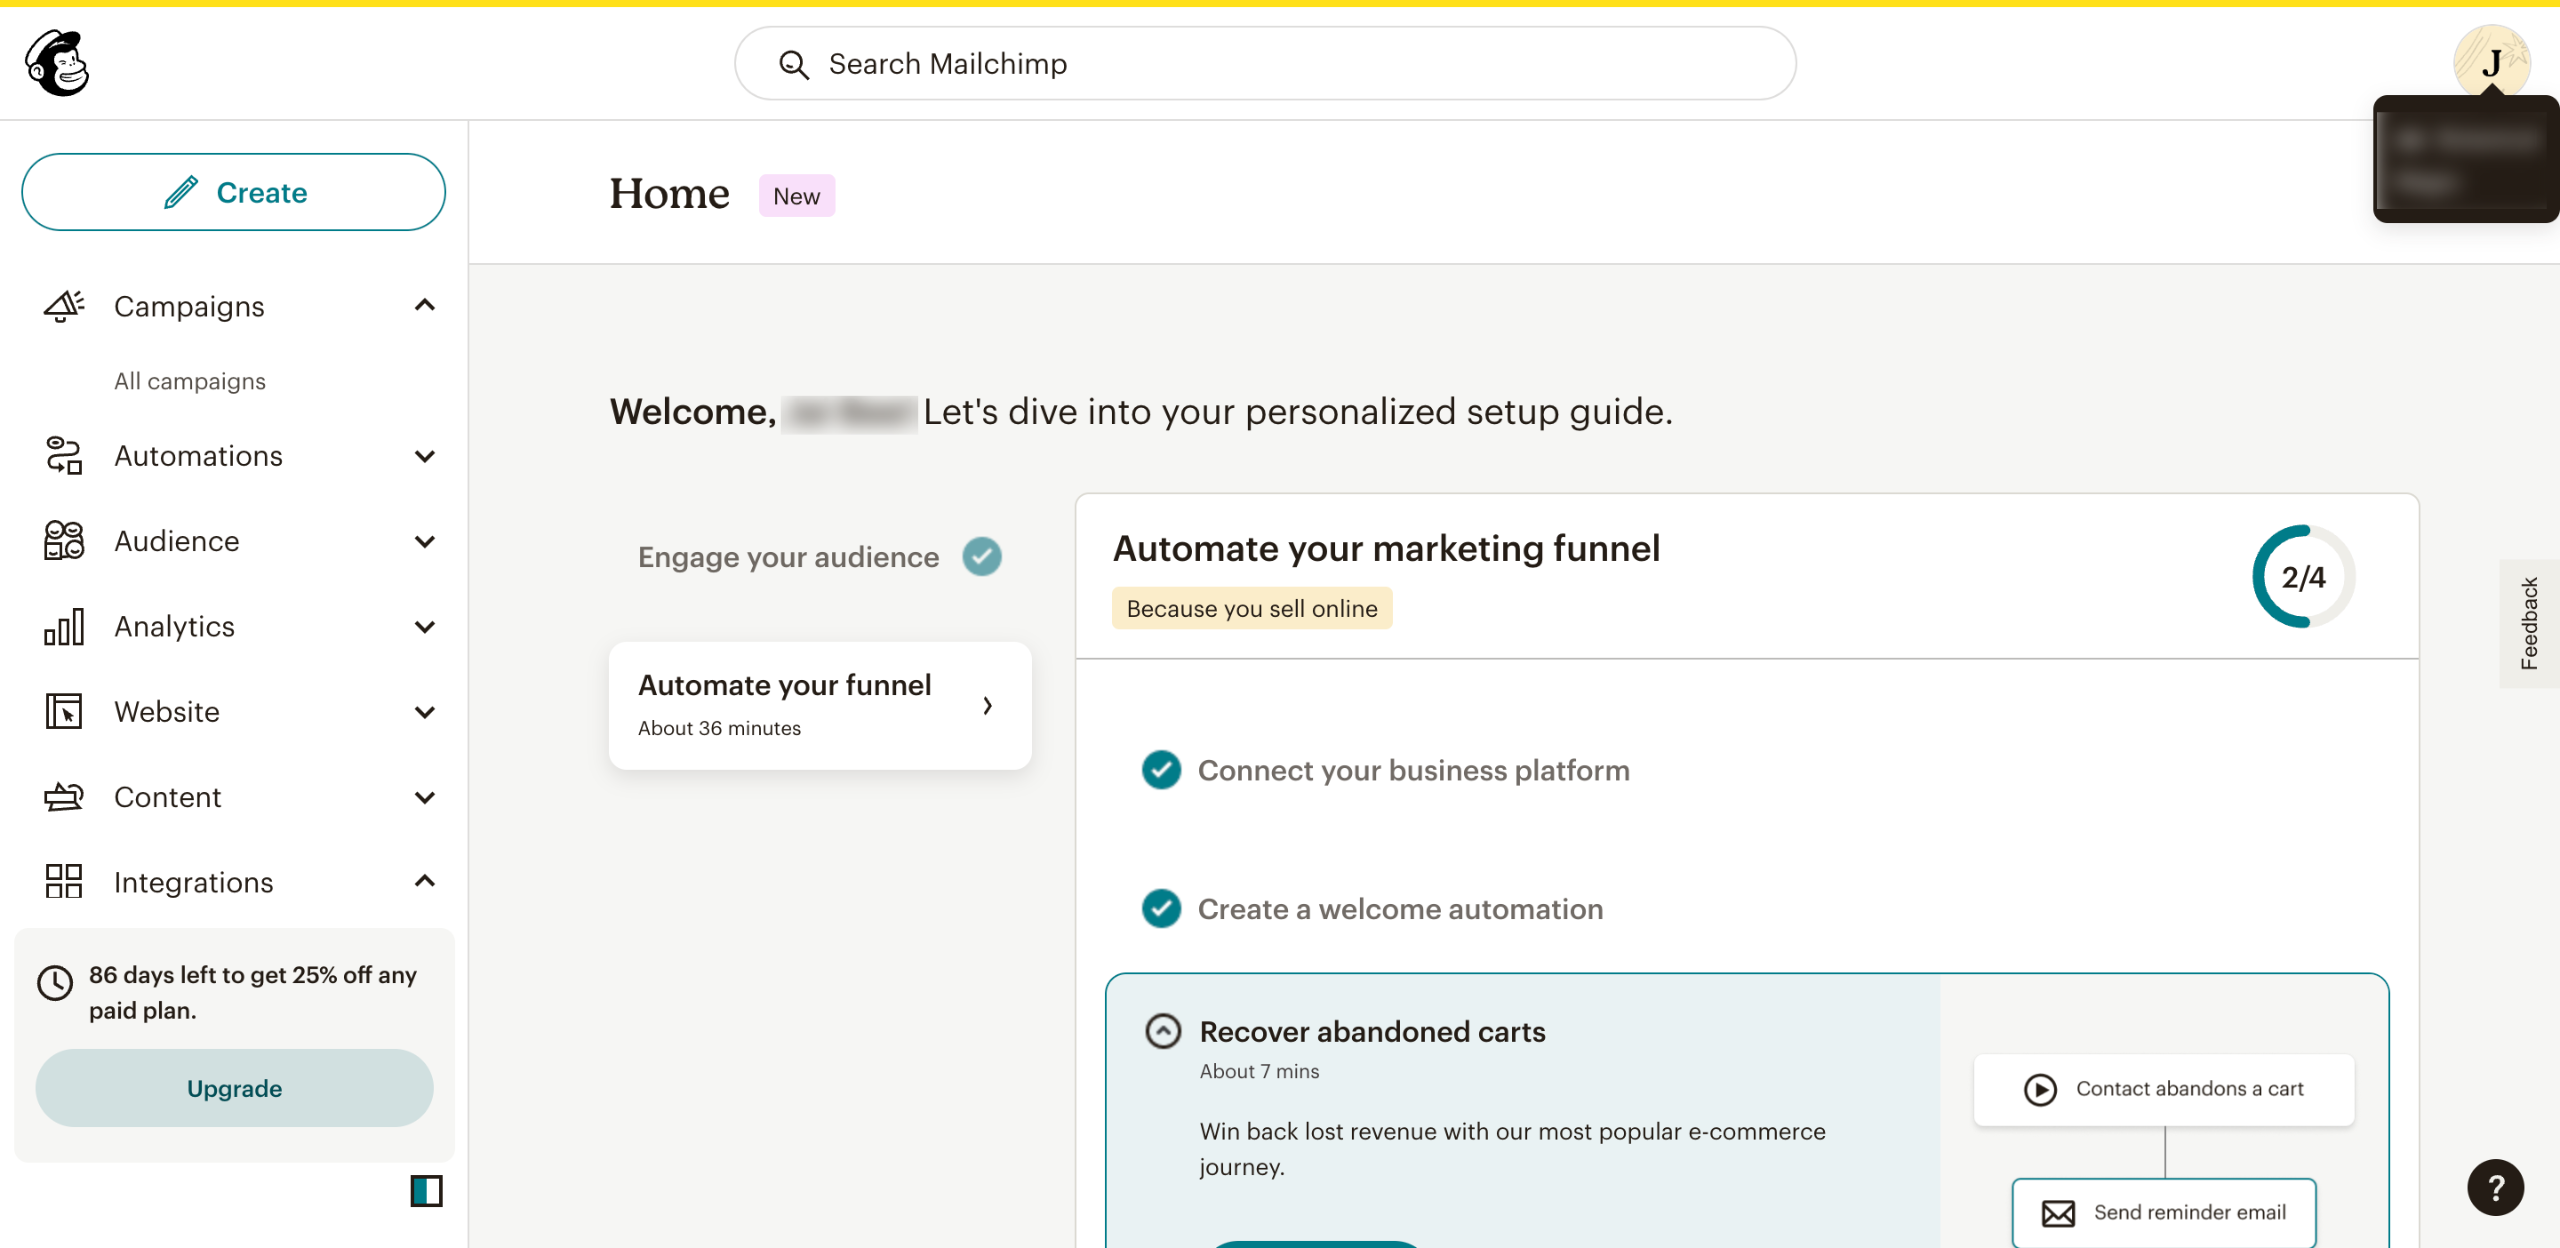The width and height of the screenshot is (2560, 1248).
Task: Click the Create button
Action: [233, 192]
